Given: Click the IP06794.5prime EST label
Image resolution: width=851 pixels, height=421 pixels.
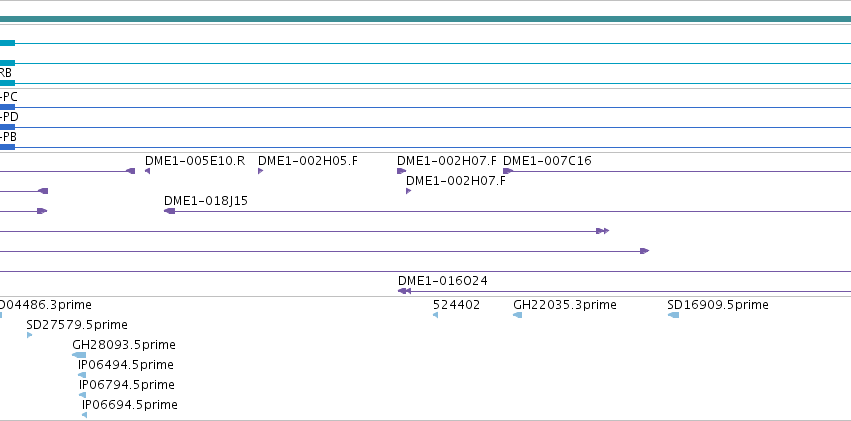Looking at the screenshot, I should 126,385.
